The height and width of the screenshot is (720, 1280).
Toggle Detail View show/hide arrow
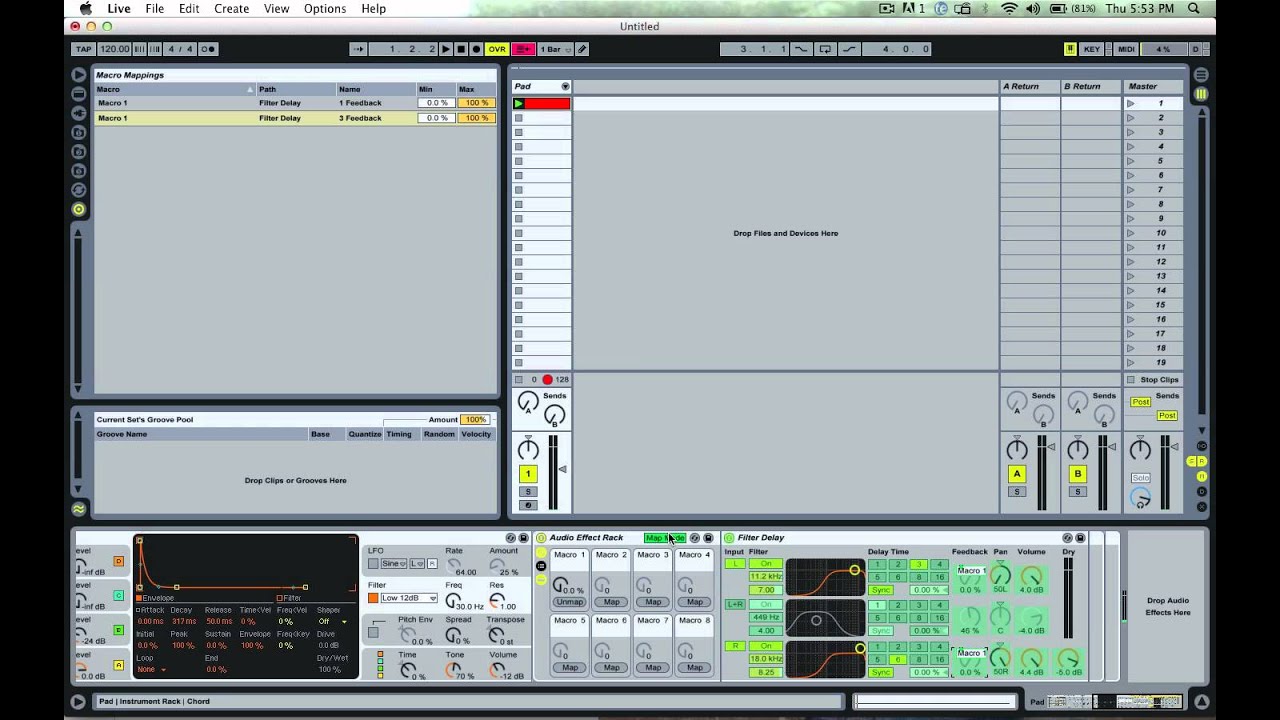pos(1202,702)
